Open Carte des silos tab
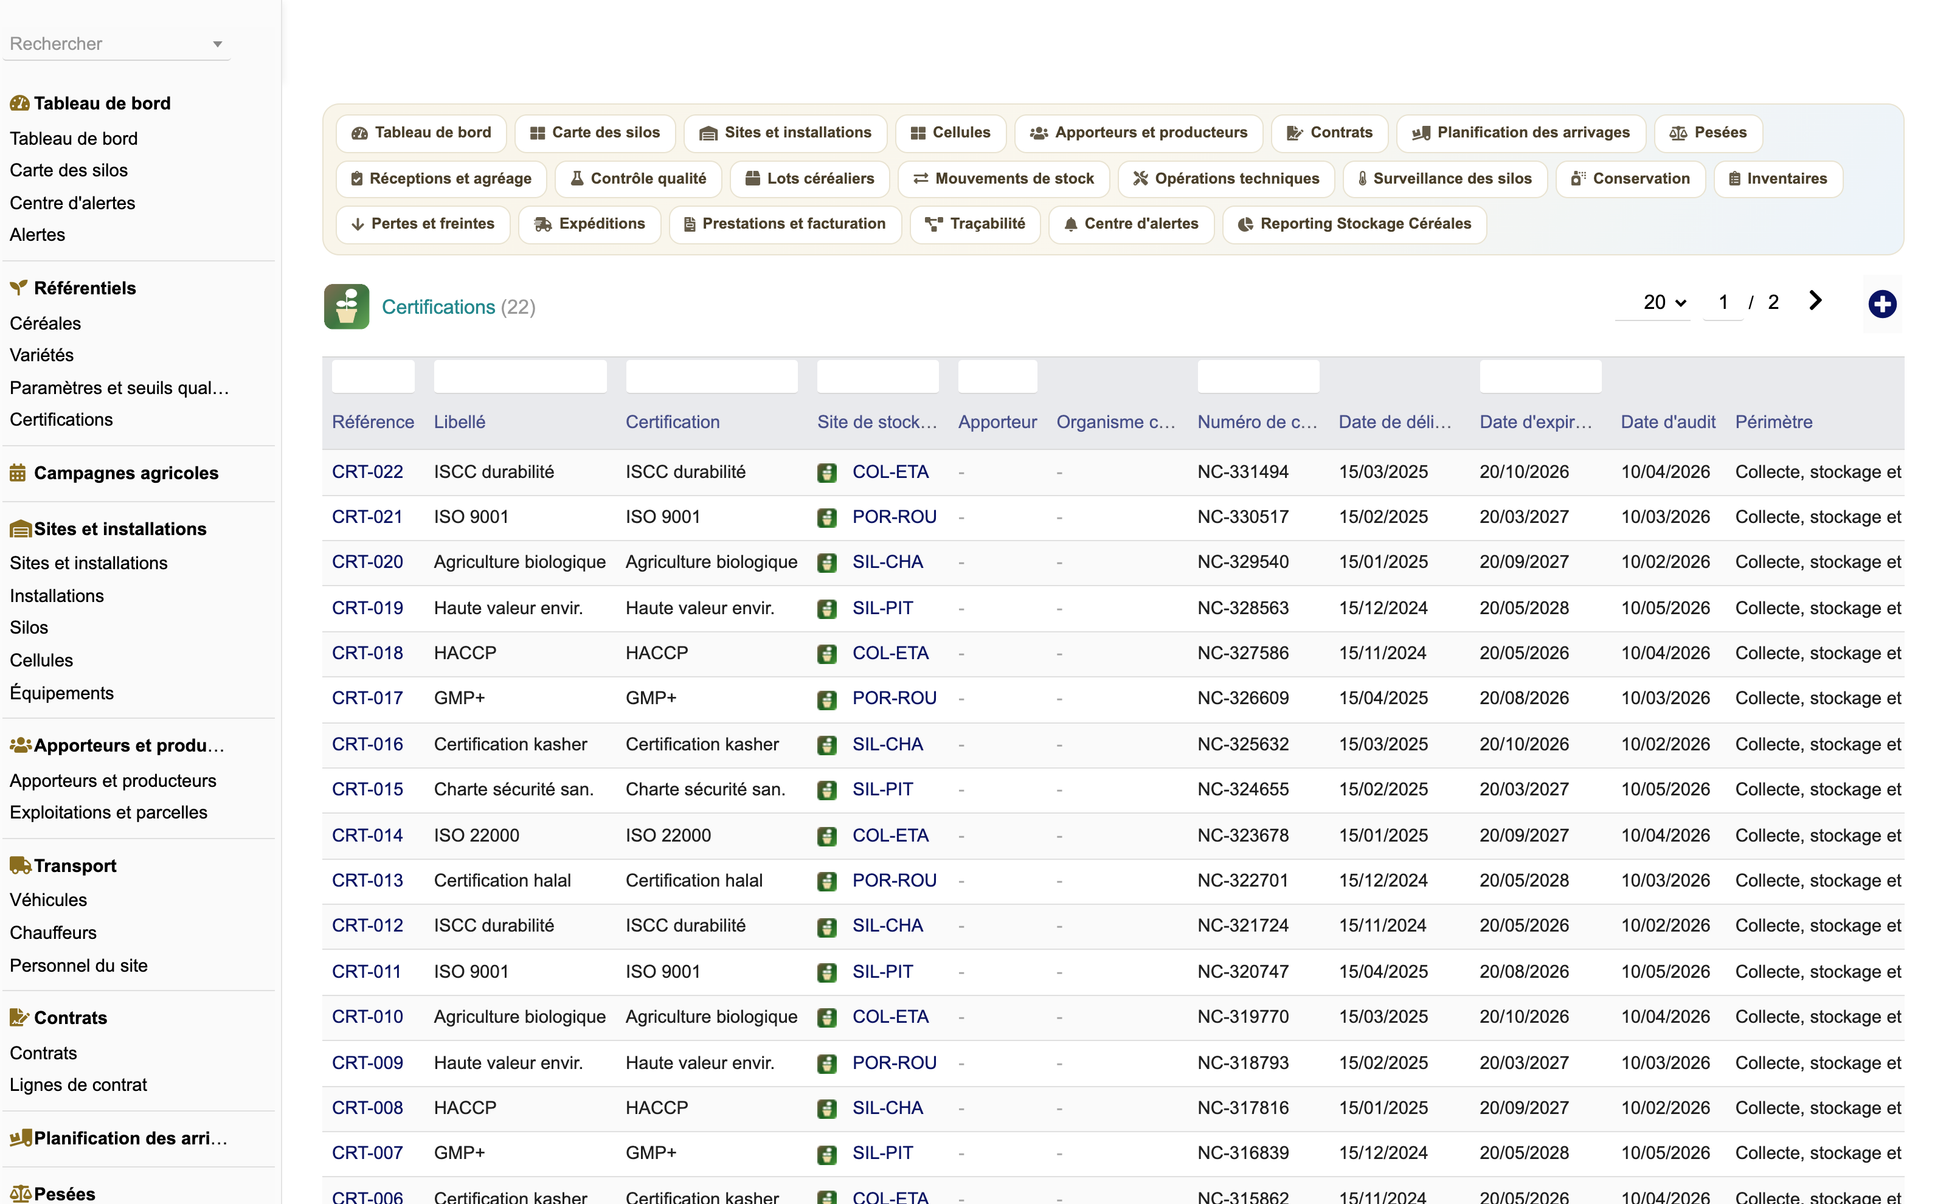The width and height of the screenshot is (1946, 1204). [x=595, y=133]
